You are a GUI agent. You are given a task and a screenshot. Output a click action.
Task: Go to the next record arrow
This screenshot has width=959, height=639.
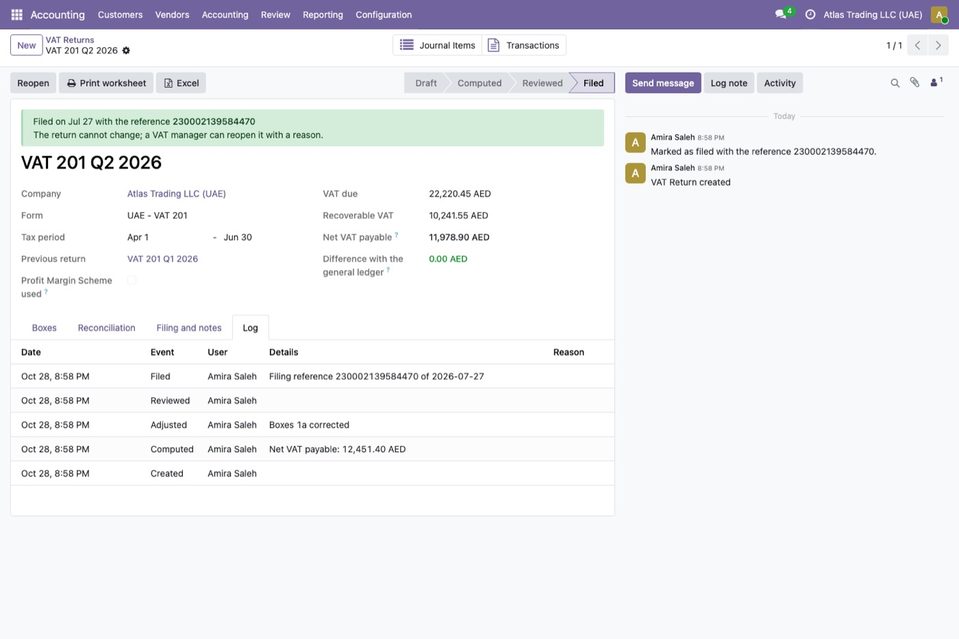[x=938, y=45]
